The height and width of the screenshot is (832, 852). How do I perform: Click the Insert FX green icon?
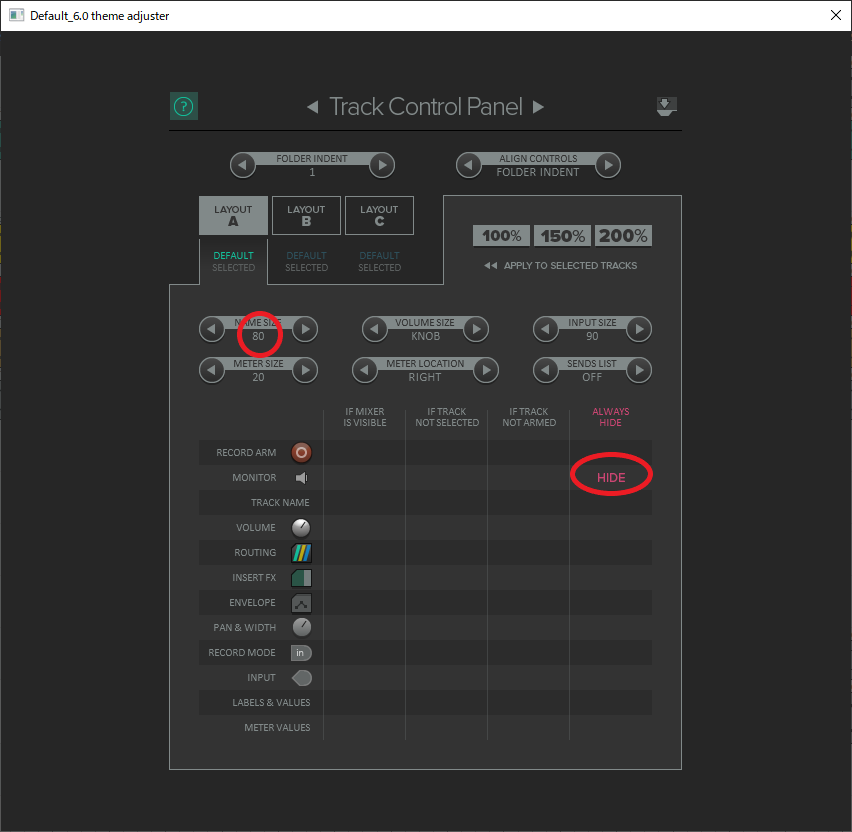pyautogui.click(x=301, y=578)
